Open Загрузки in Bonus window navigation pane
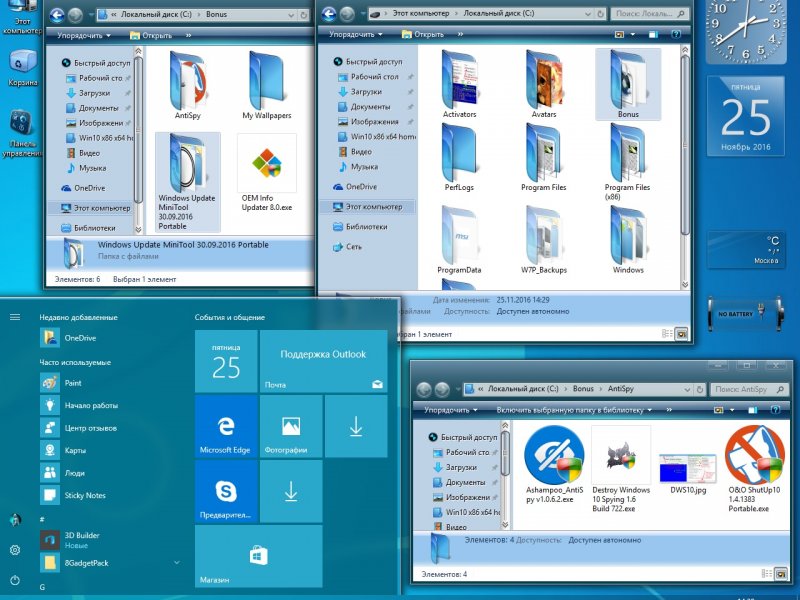800x600 pixels. [94, 93]
